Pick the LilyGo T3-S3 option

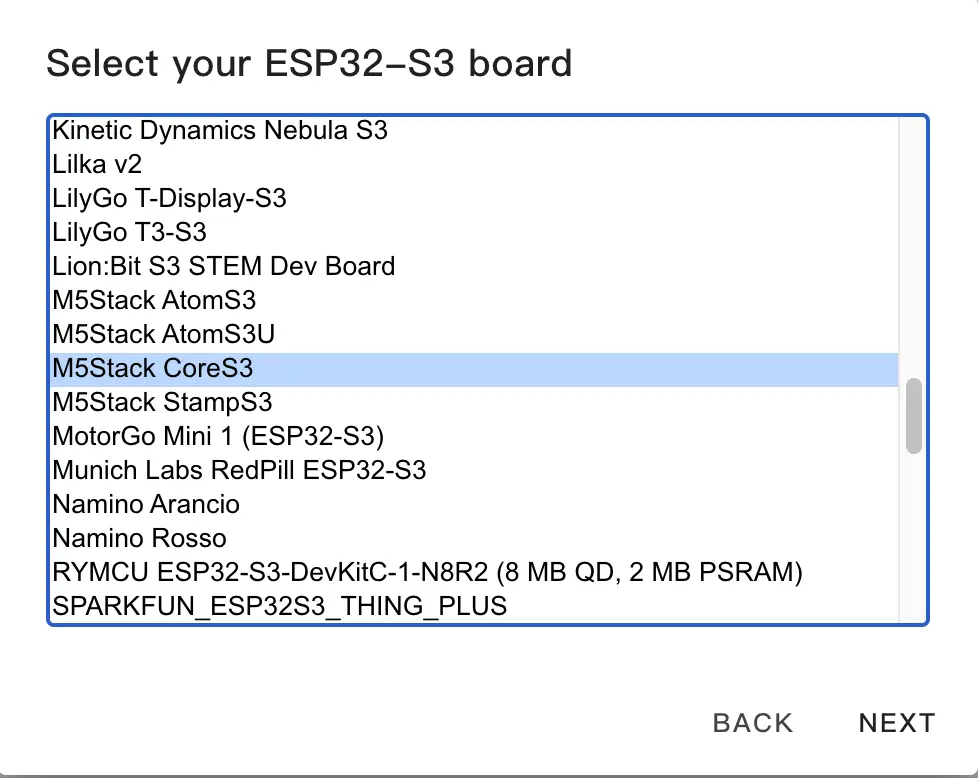coord(130,232)
